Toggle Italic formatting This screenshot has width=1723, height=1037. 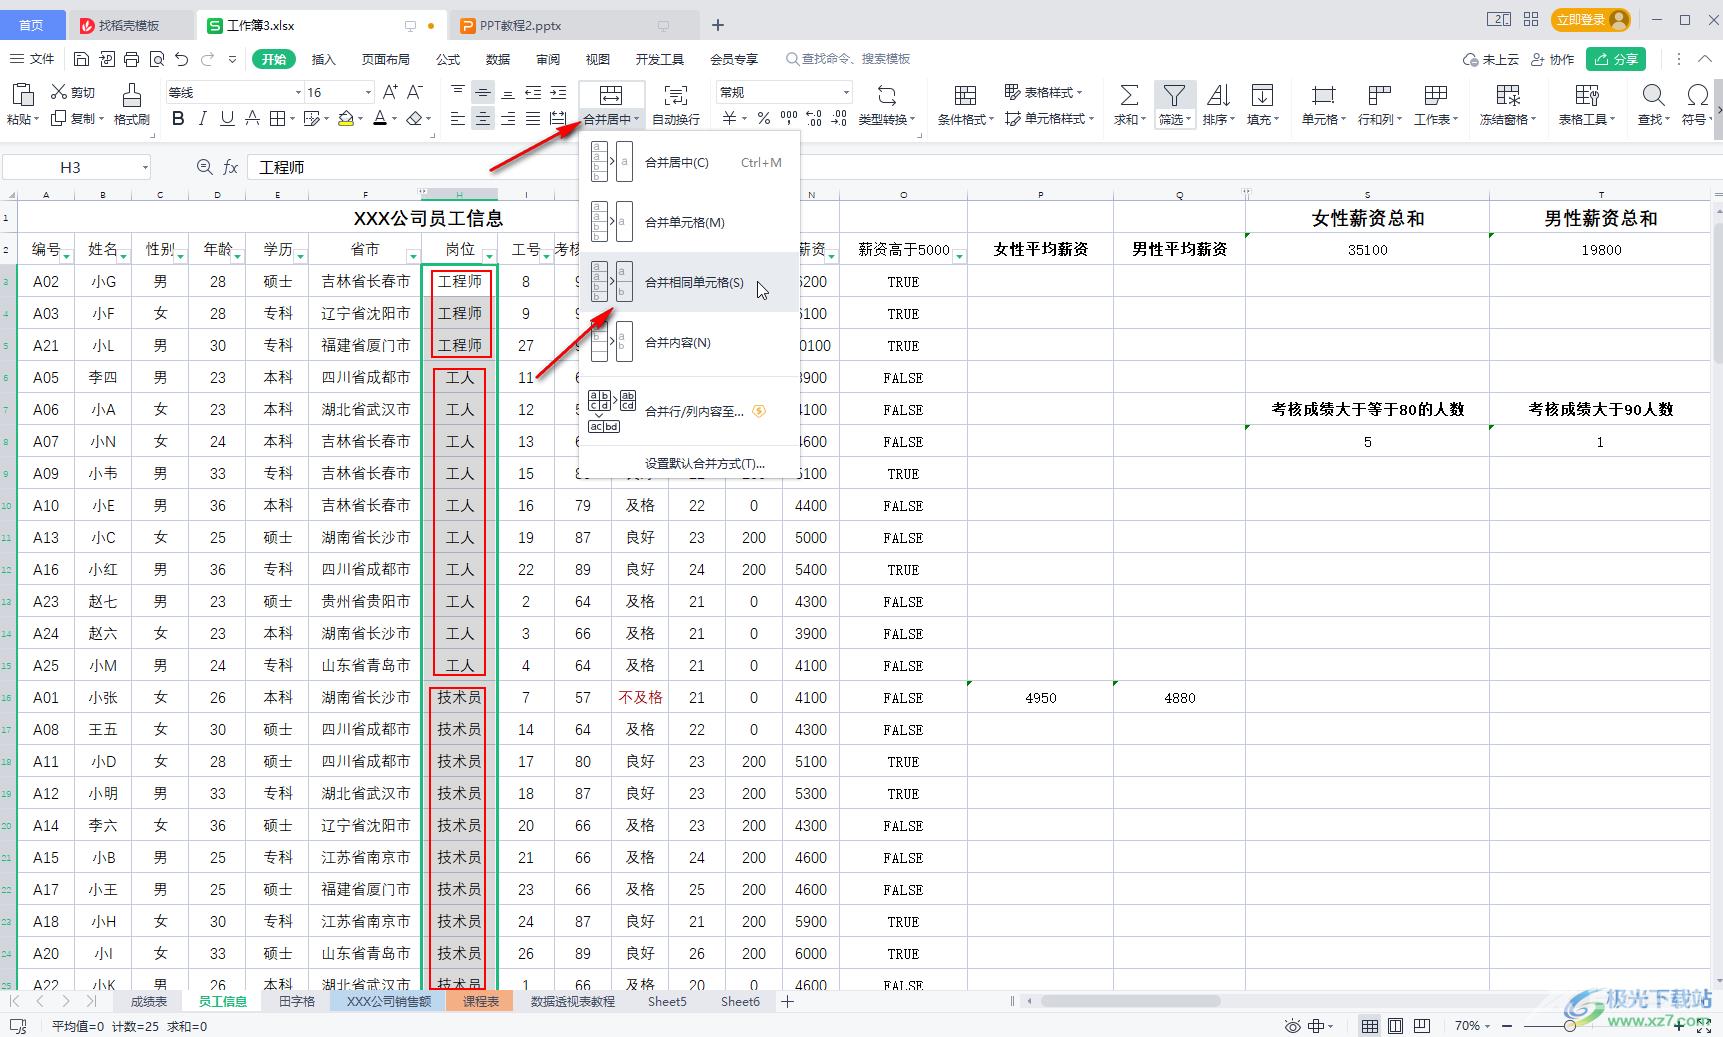pyautogui.click(x=203, y=119)
